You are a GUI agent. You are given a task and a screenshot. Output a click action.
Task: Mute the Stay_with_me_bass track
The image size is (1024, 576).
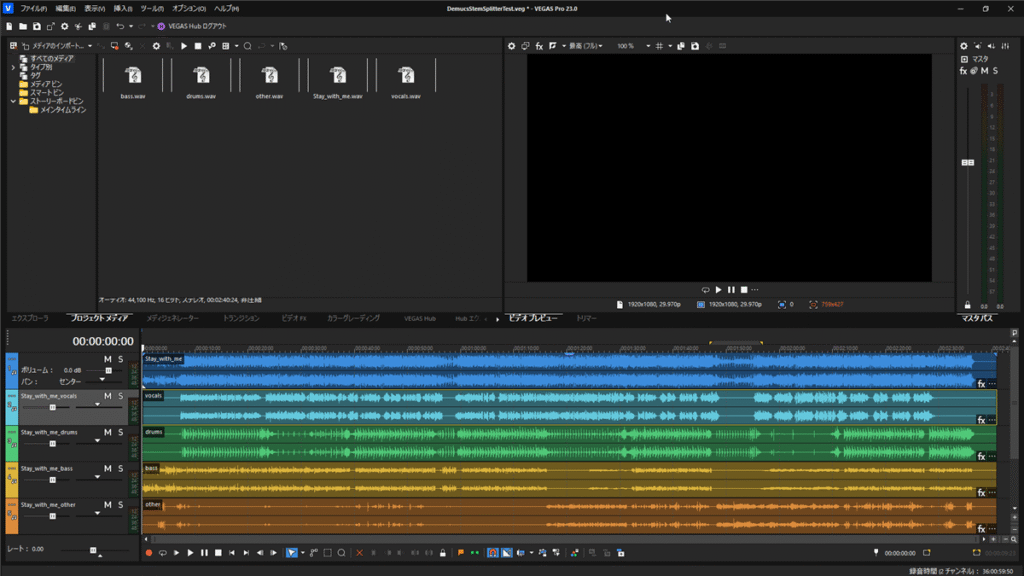108,468
